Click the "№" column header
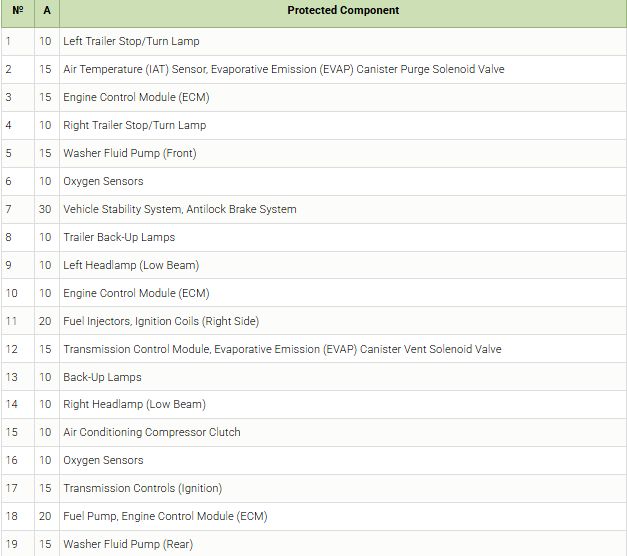Image resolution: width=627 pixels, height=556 pixels. point(16,11)
